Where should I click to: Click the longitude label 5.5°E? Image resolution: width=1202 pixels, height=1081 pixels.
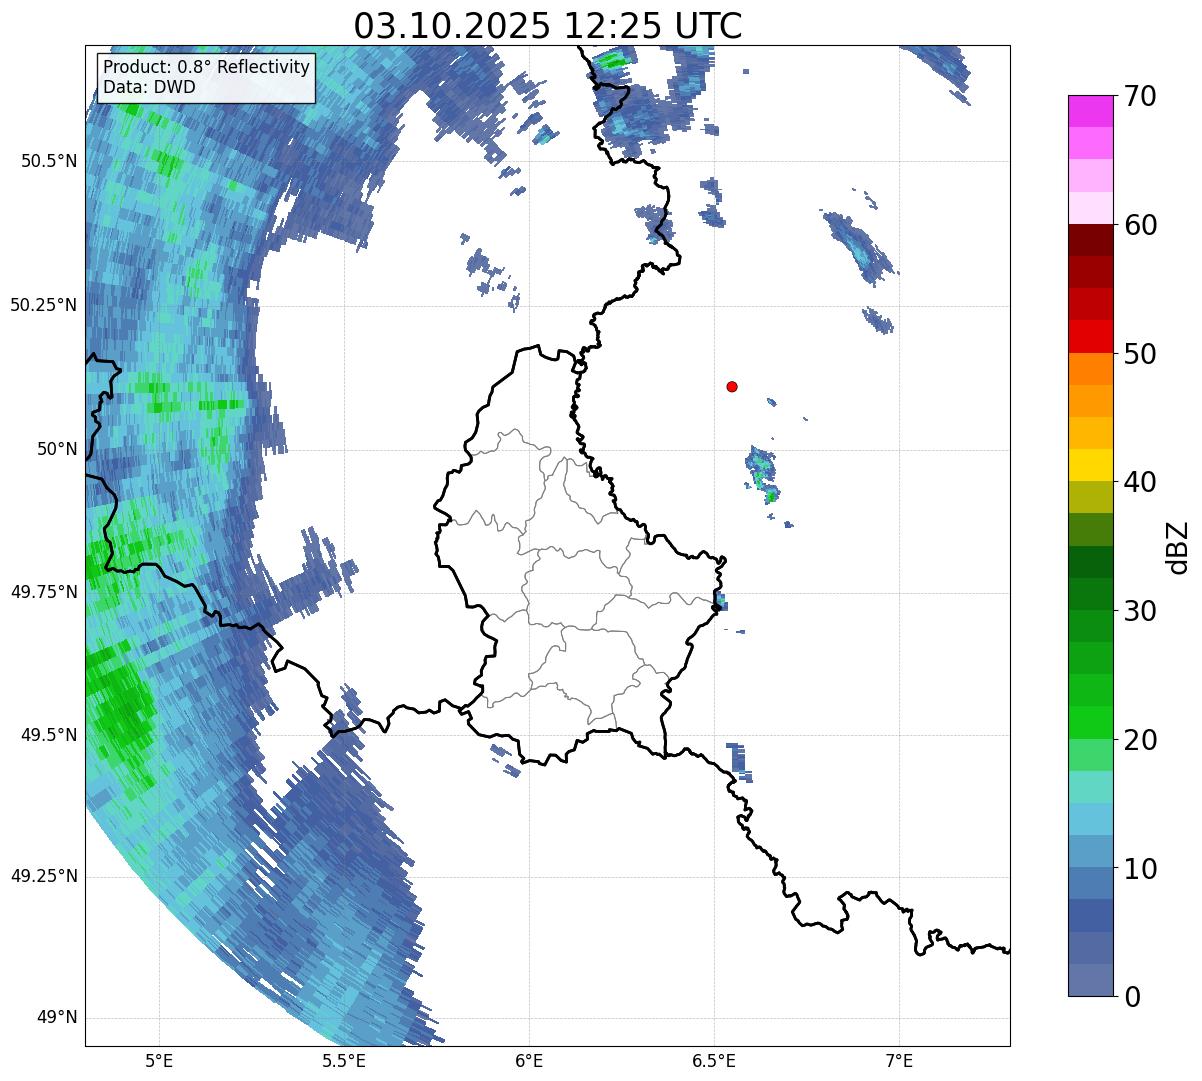coord(344,1060)
